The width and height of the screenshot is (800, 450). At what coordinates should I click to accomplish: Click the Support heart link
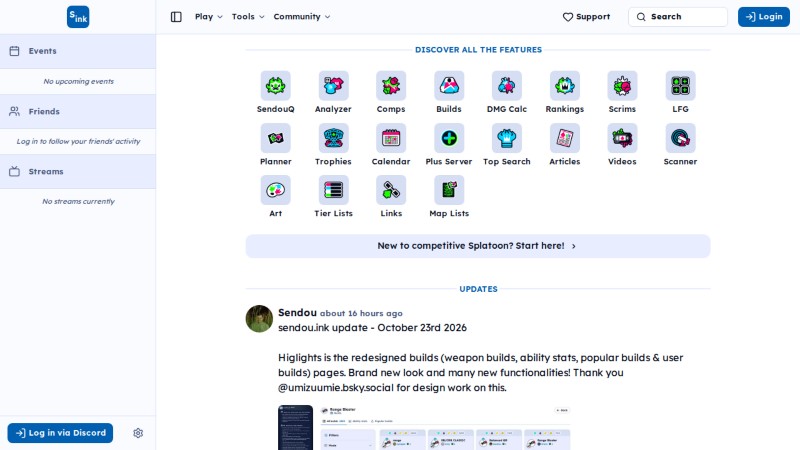(586, 17)
